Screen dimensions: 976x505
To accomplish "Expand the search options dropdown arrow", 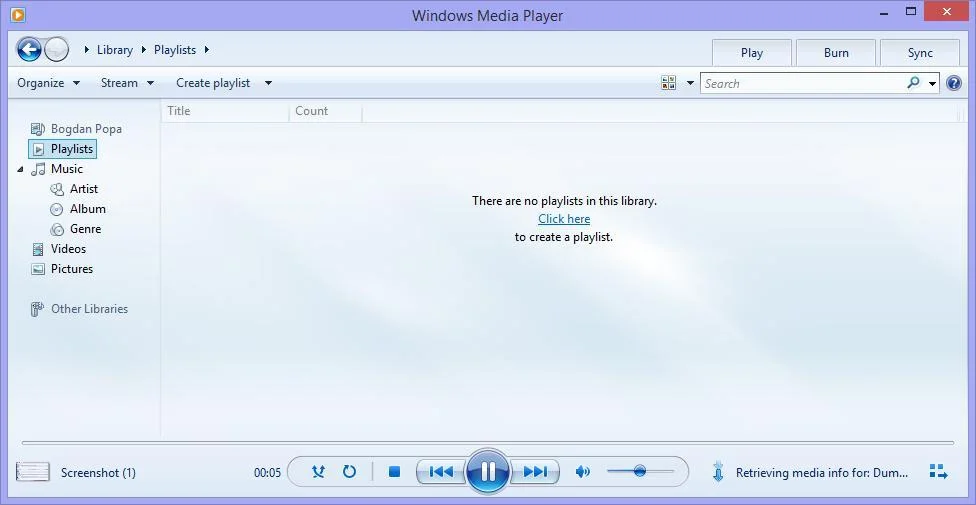I will (x=932, y=83).
